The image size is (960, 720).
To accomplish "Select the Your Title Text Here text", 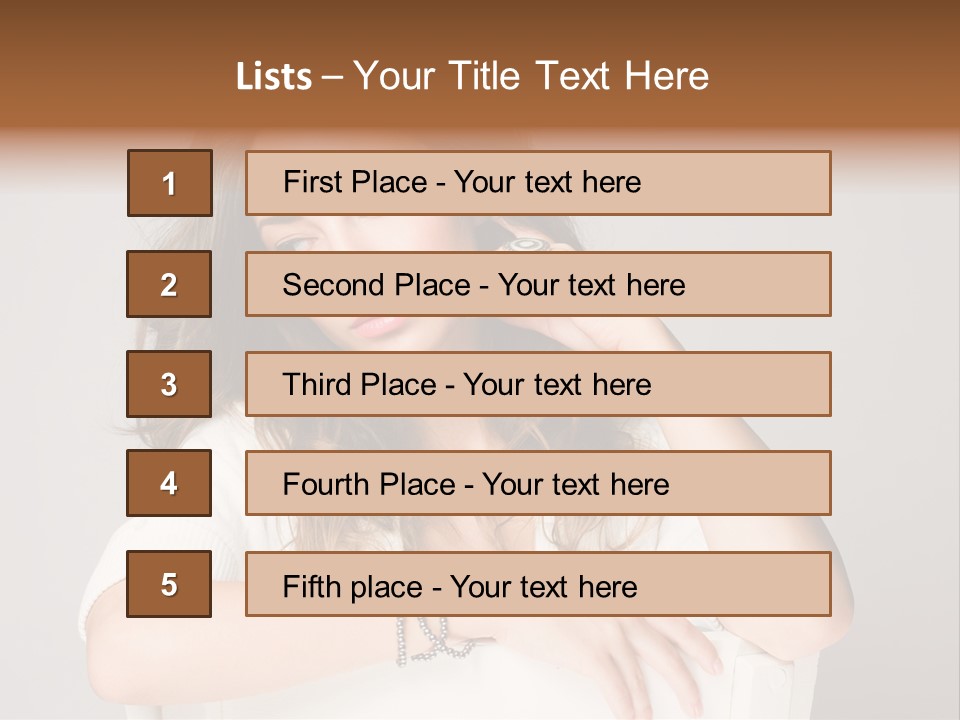I will click(x=530, y=77).
